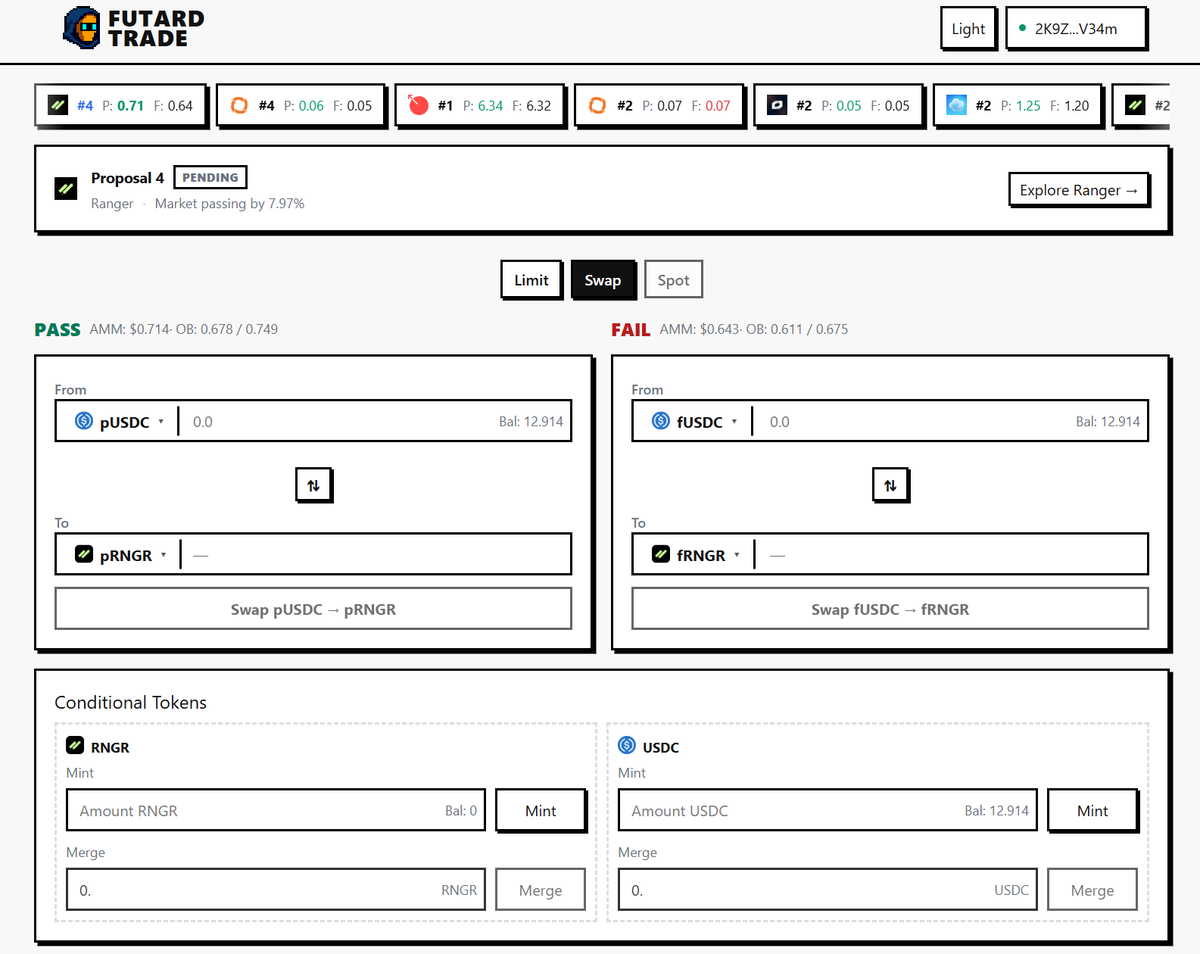Image resolution: width=1200 pixels, height=954 pixels.
Task: Click the 'AMM: $0.714' PASS price text
Action: pyautogui.click(x=128, y=329)
